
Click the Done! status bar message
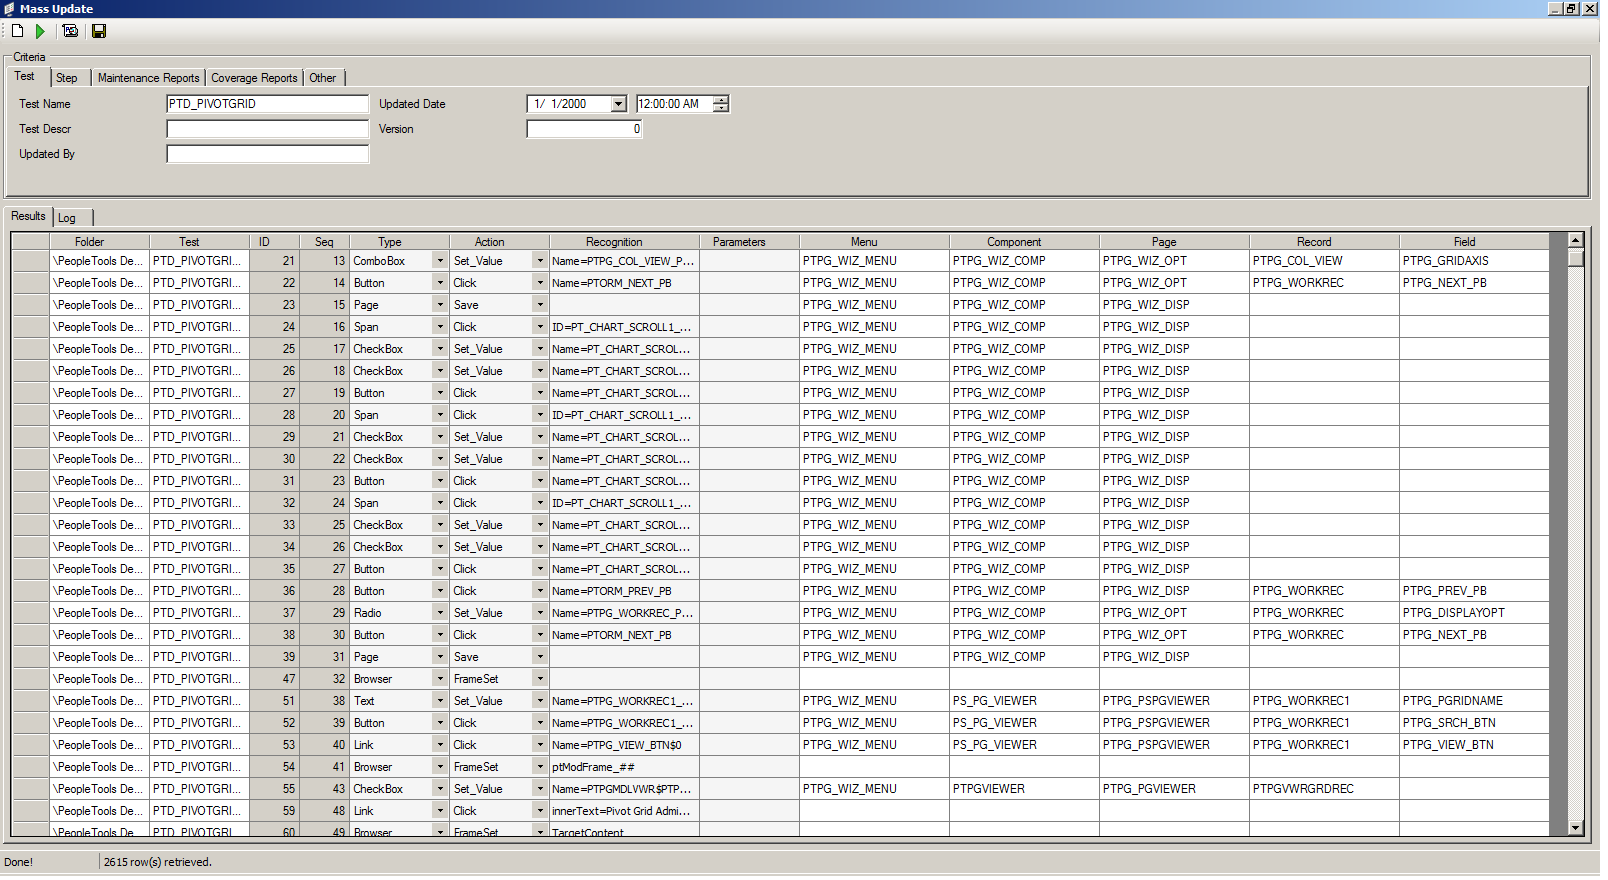tap(18, 862)
